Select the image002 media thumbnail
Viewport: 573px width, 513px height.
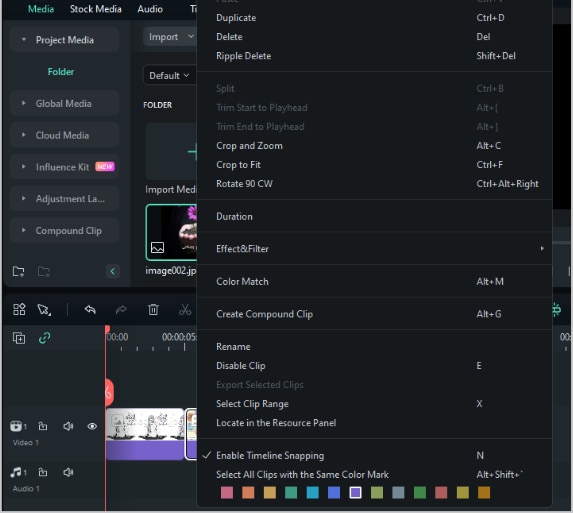tap(171, 232)
